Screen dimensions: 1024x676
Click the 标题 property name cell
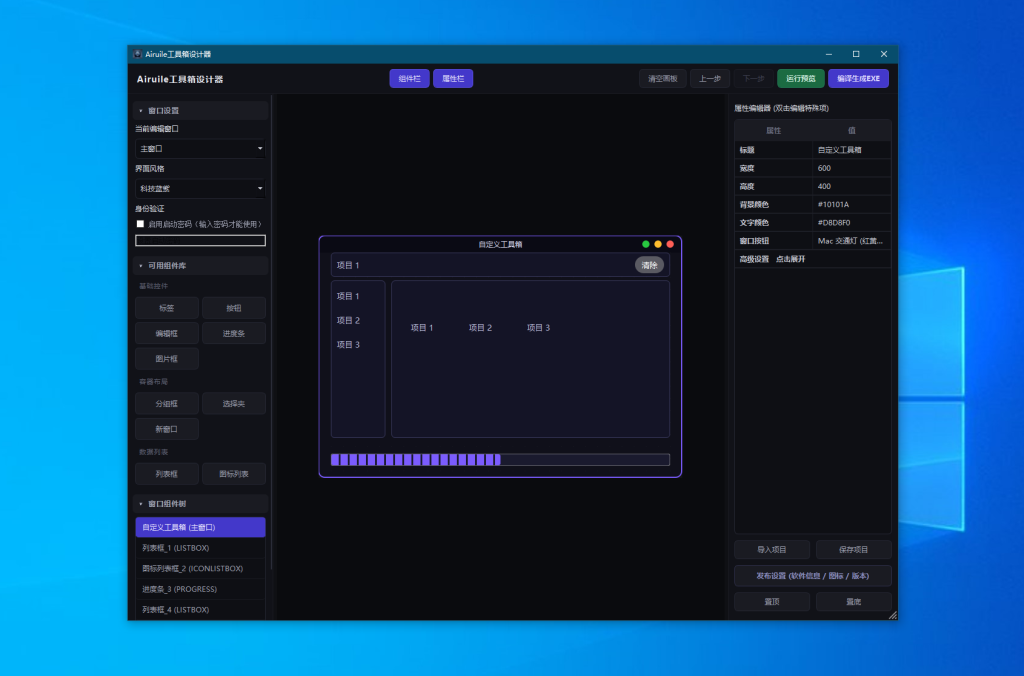point(774,150)
